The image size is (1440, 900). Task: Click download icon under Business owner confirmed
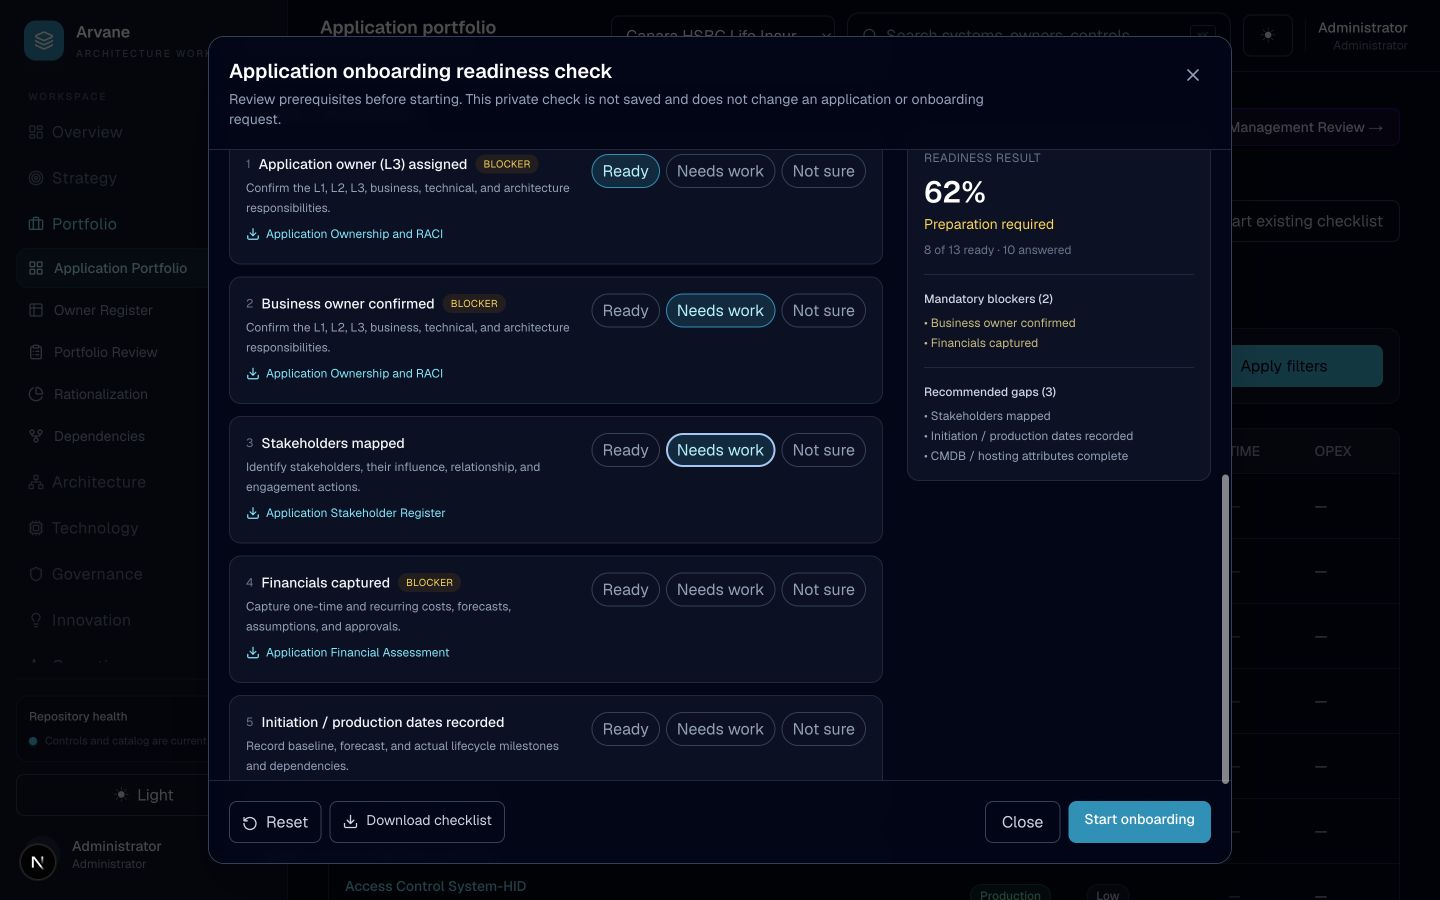pyautogui.click(x=253, y=374)
